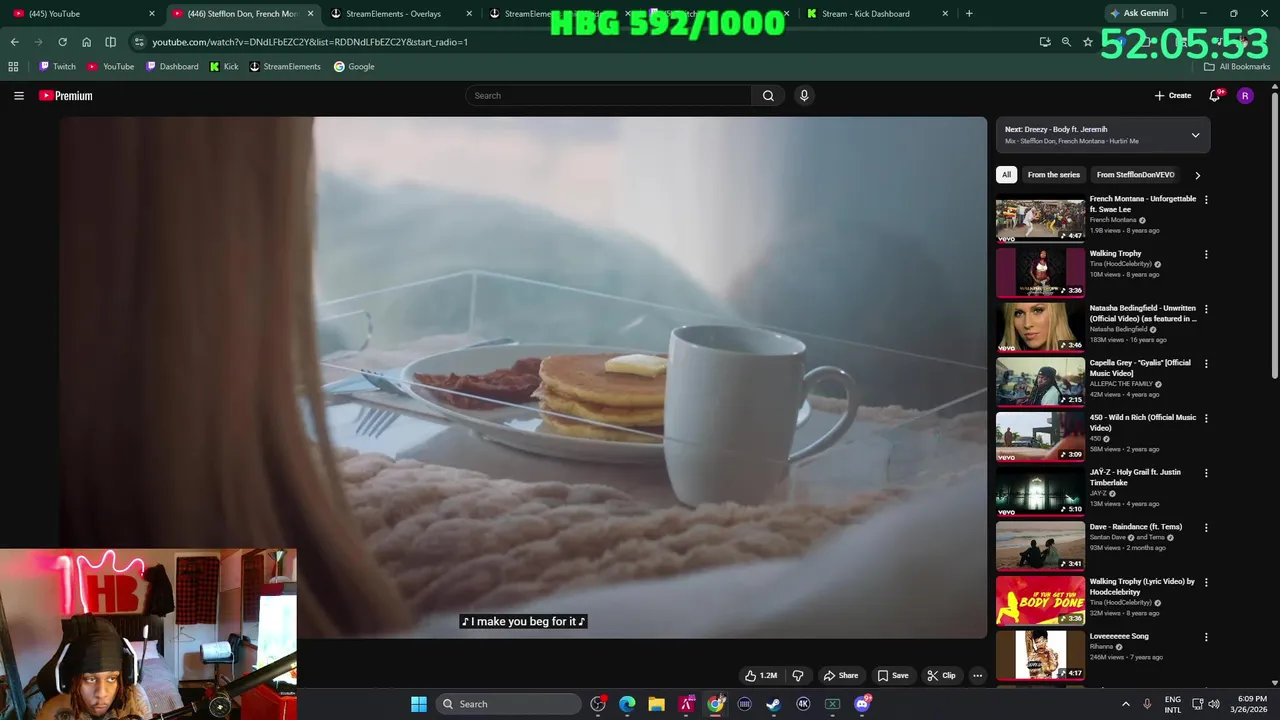Play Walking Trophy video thumbnail

[1040, 272]
